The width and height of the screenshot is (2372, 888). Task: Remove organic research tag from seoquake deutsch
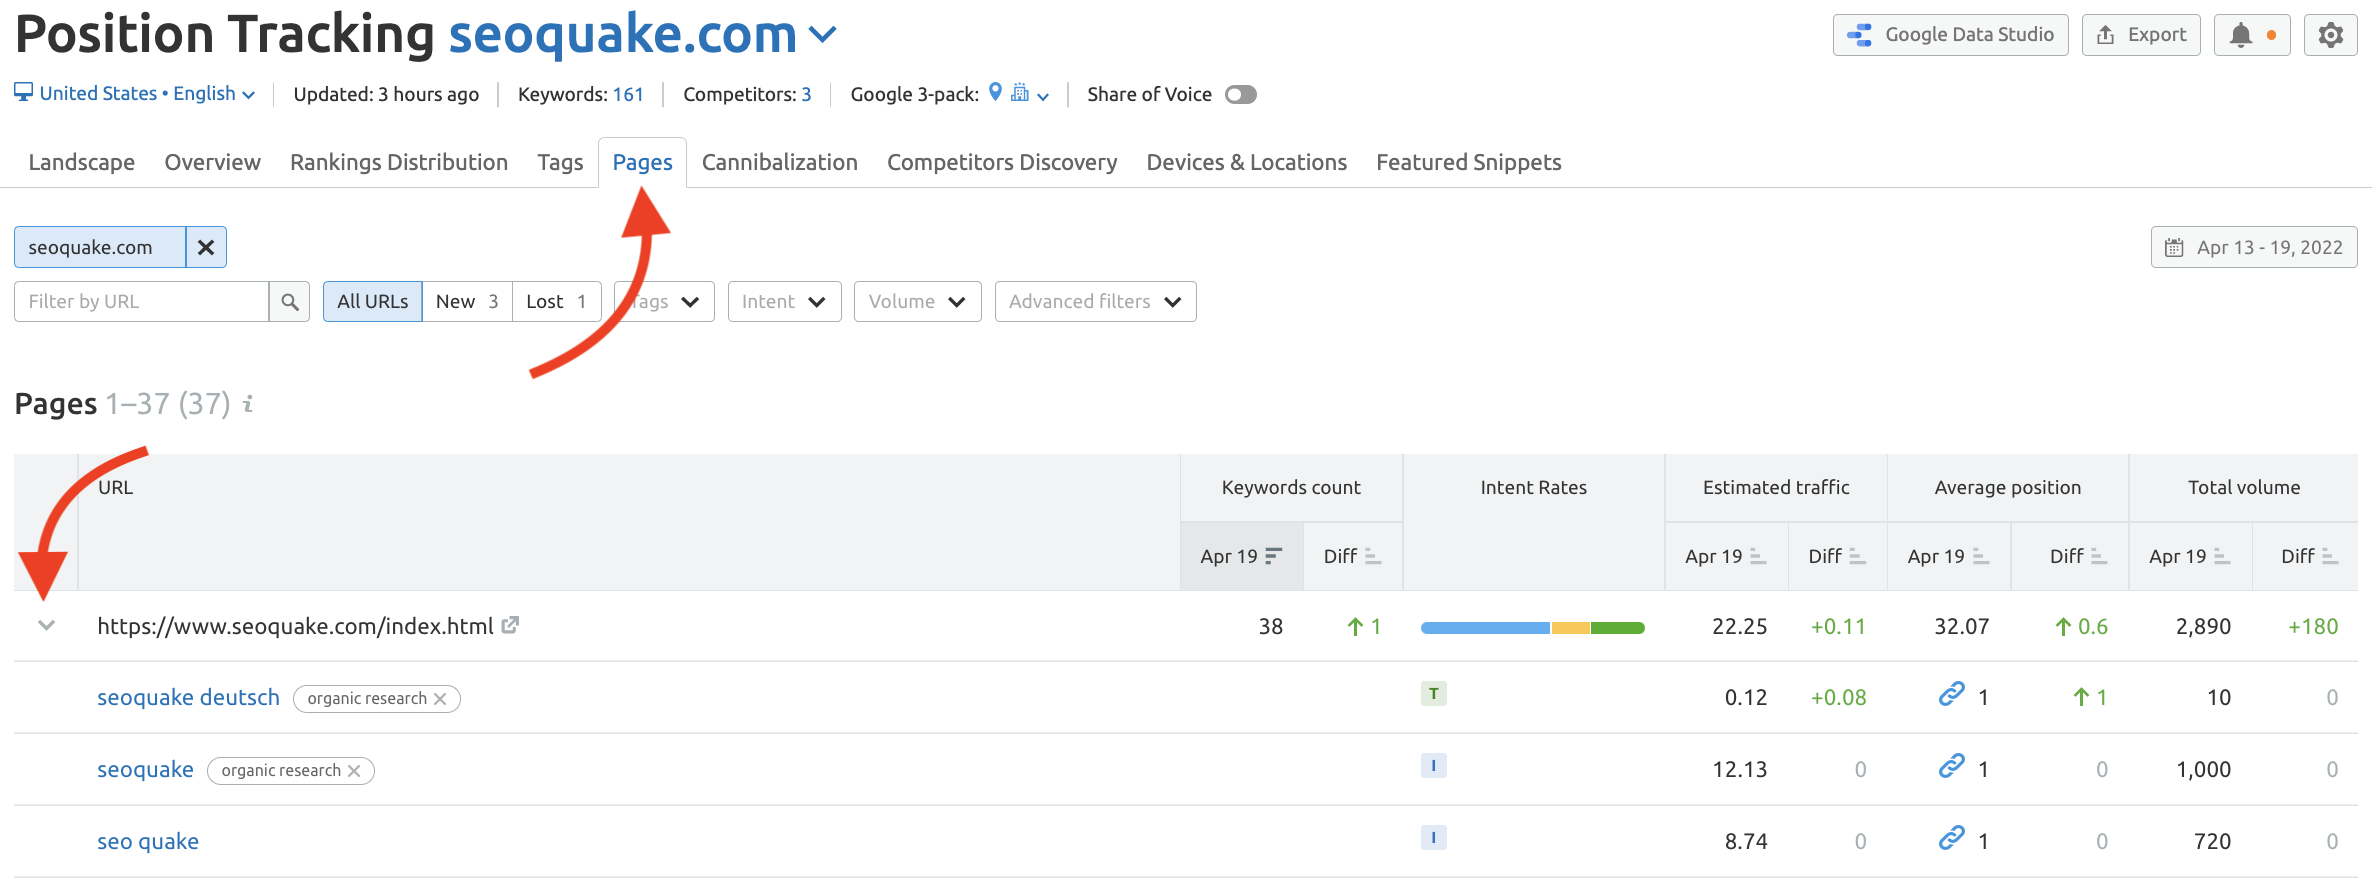(440, 698)
